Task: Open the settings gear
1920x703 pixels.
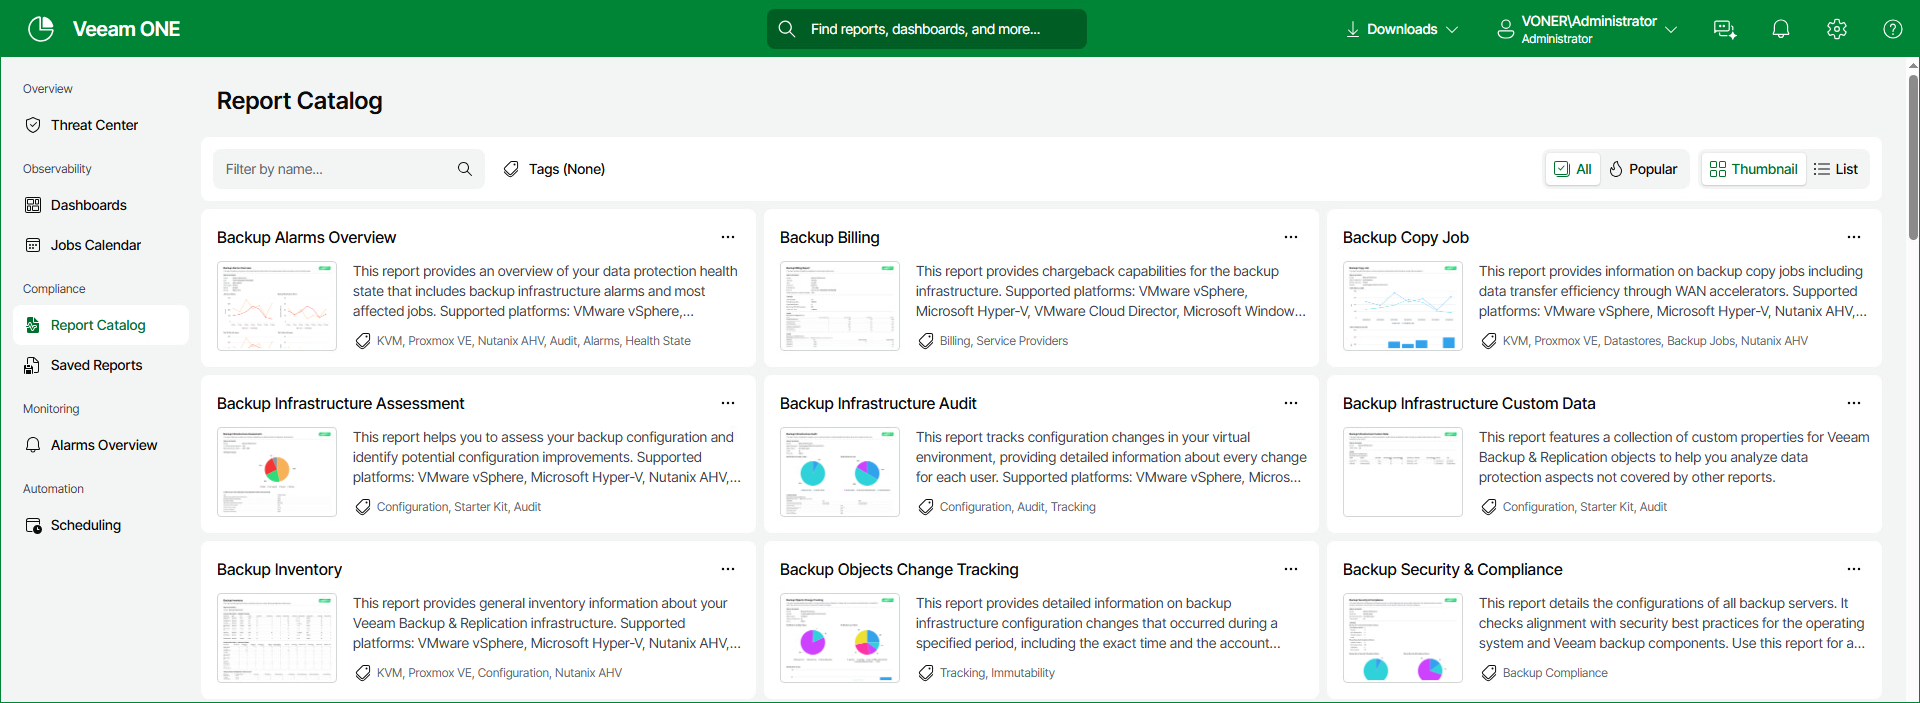Action: (1837, 29)
